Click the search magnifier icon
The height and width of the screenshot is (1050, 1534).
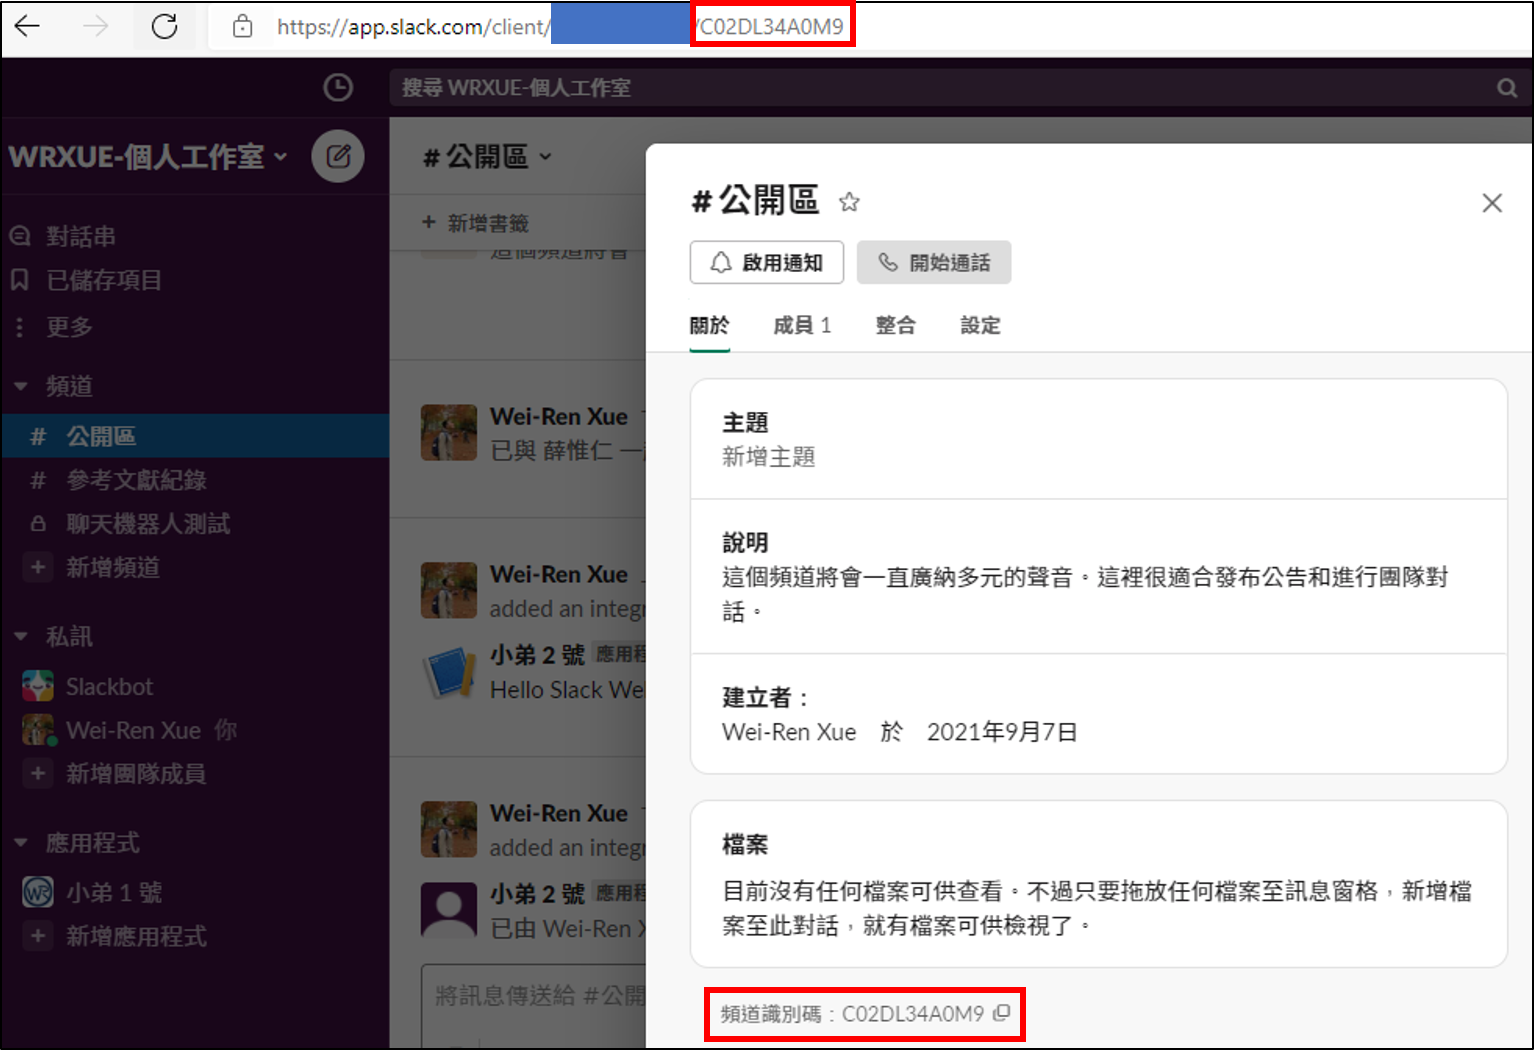[1507, 88]
